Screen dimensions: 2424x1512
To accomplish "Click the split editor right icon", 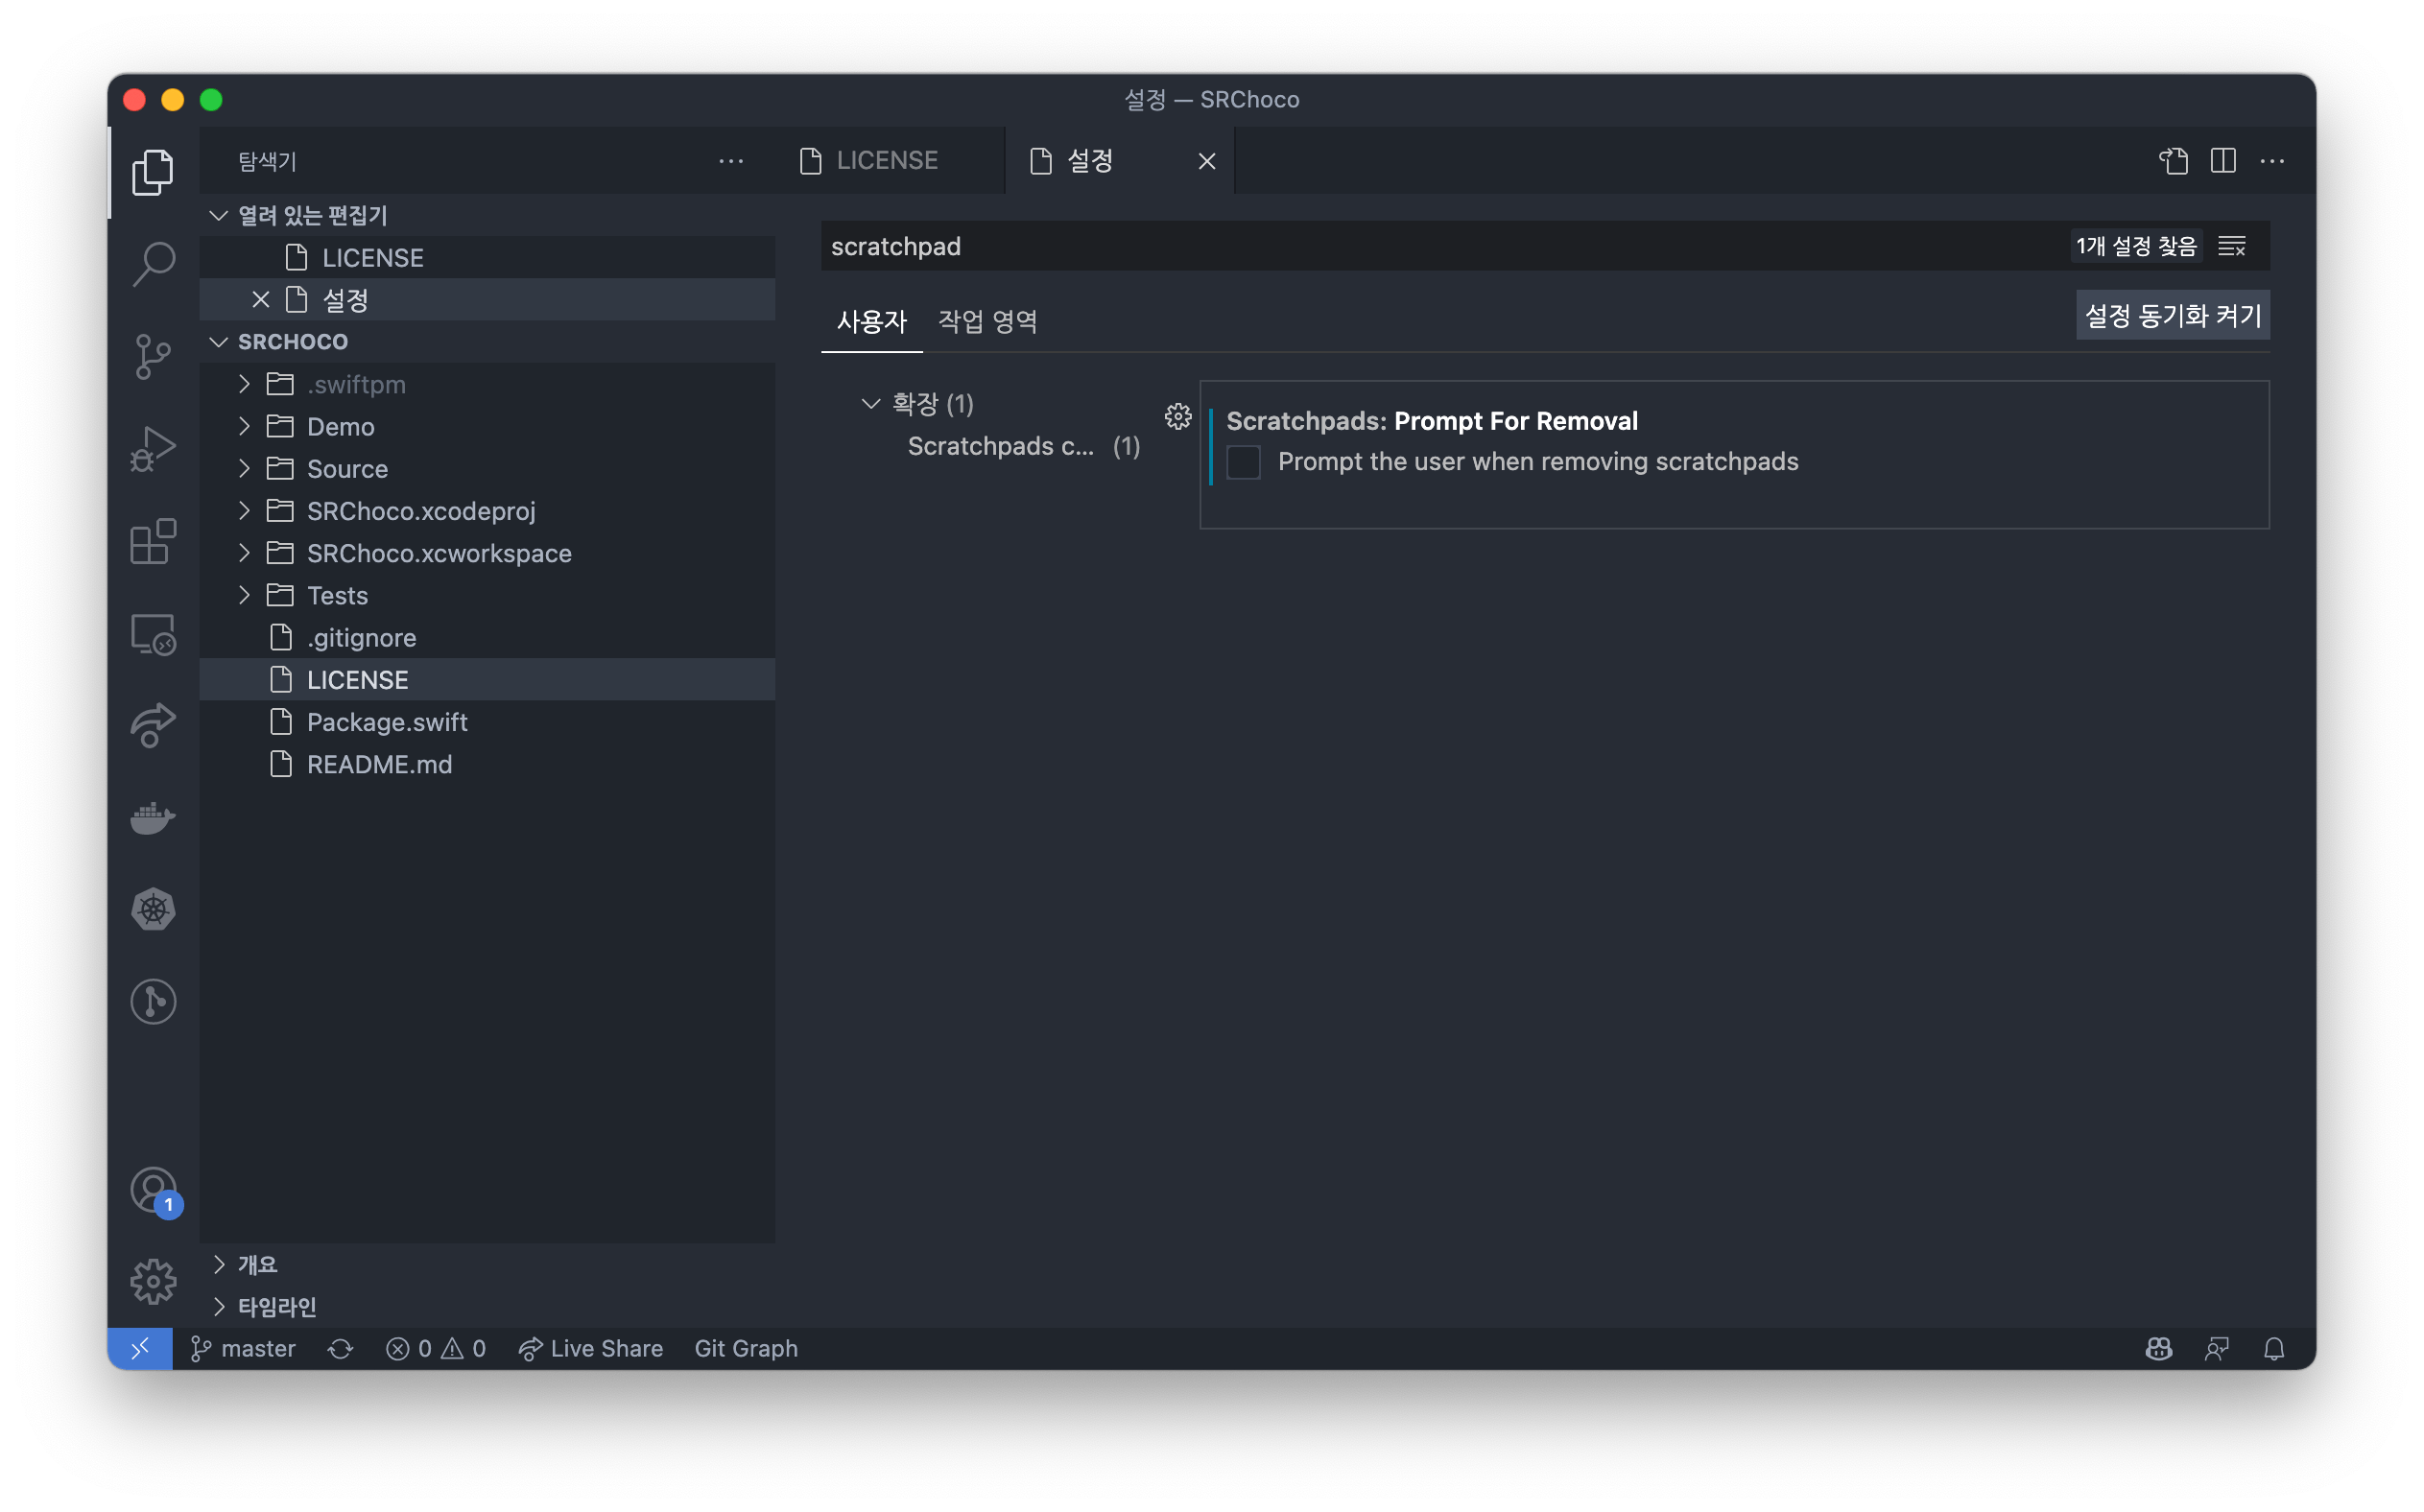I will click(x=2222, y=161).
